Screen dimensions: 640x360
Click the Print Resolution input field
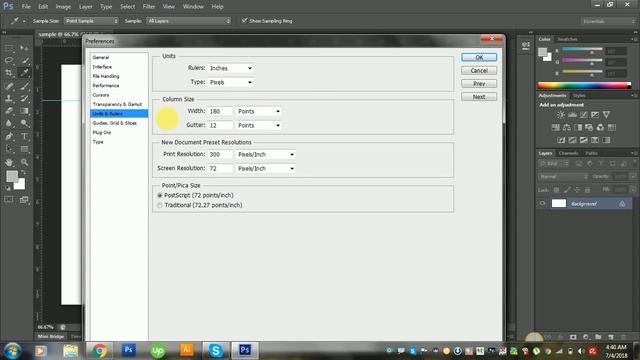(220, 154)
